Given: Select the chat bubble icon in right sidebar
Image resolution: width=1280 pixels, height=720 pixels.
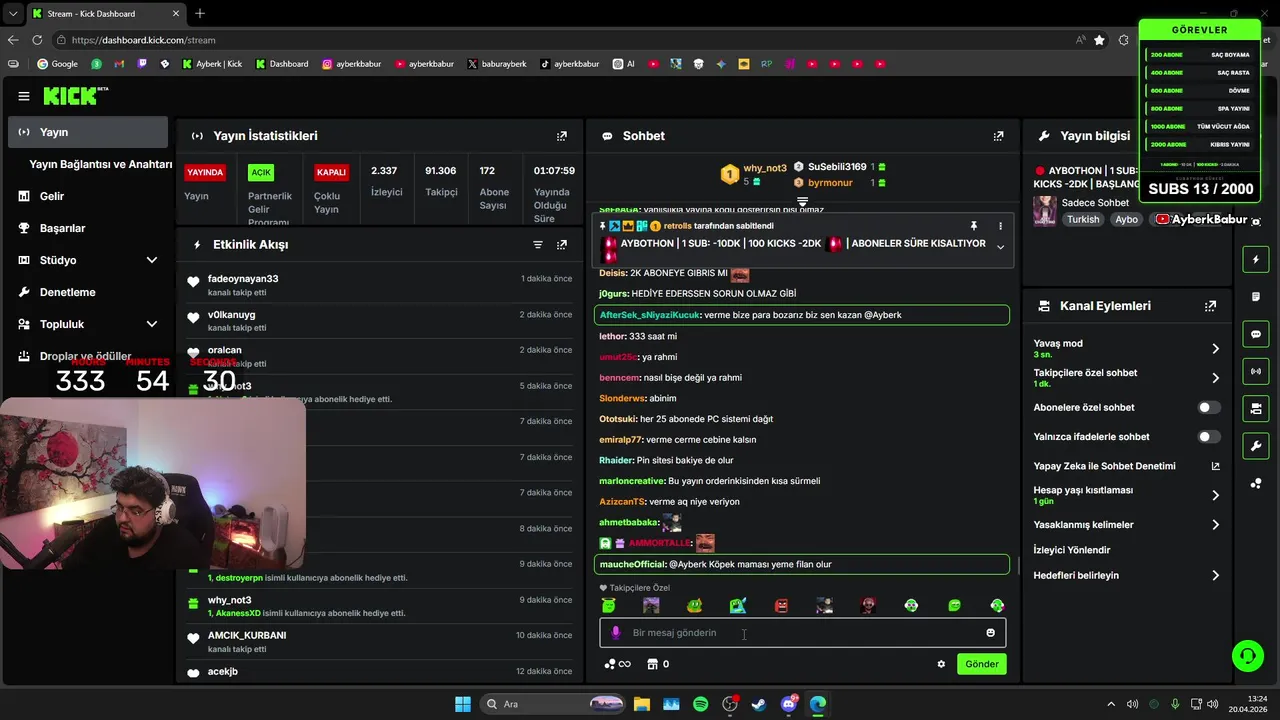Looking at the screenshot, I should 1256,334.
